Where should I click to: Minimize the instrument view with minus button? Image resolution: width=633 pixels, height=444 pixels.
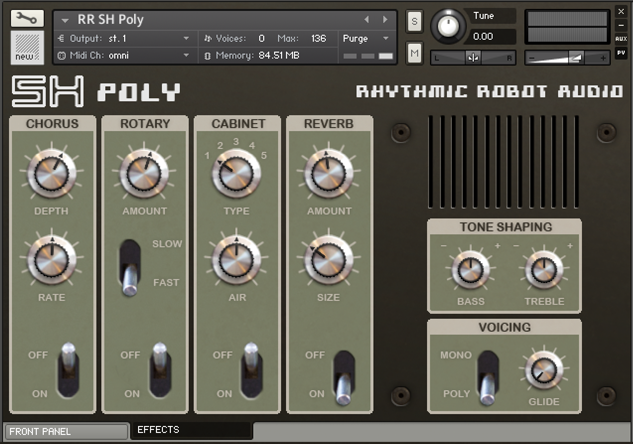pyautogui.click(x=621, y=25)
